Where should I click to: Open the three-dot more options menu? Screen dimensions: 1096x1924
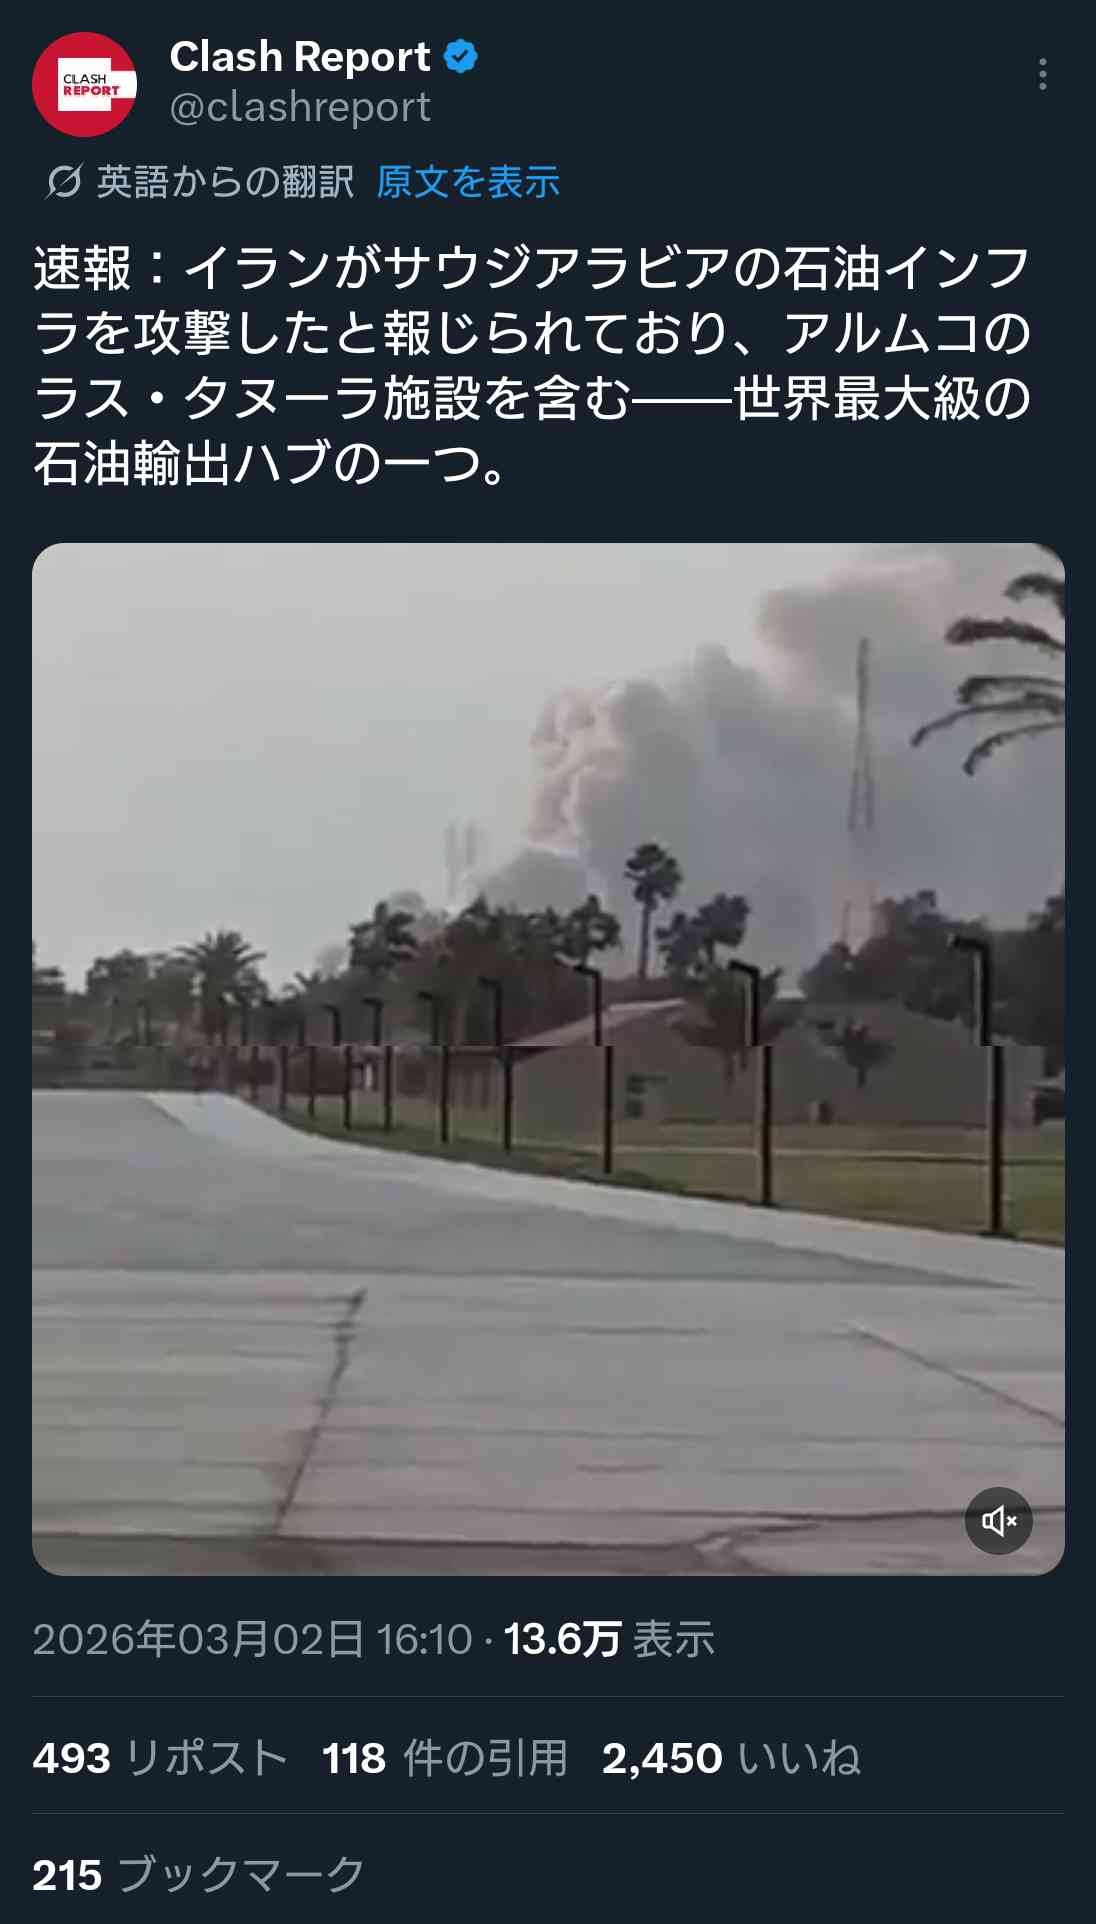(1043, 74)
